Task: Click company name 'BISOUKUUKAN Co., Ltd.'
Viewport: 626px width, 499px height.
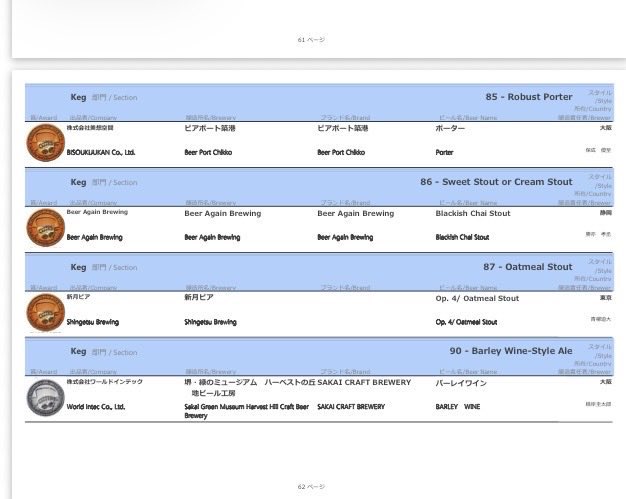Action: click(x=101, y=152)
